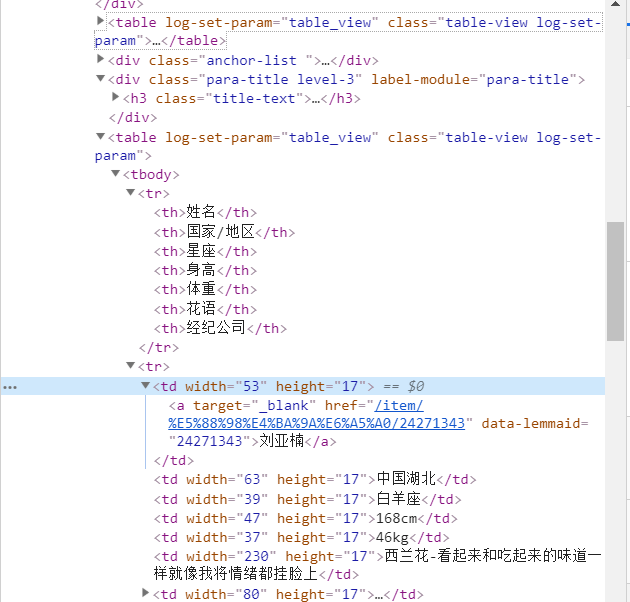Select the th 花语 row
This screenshot has width=630, height=602.
(x=205, y=309)
